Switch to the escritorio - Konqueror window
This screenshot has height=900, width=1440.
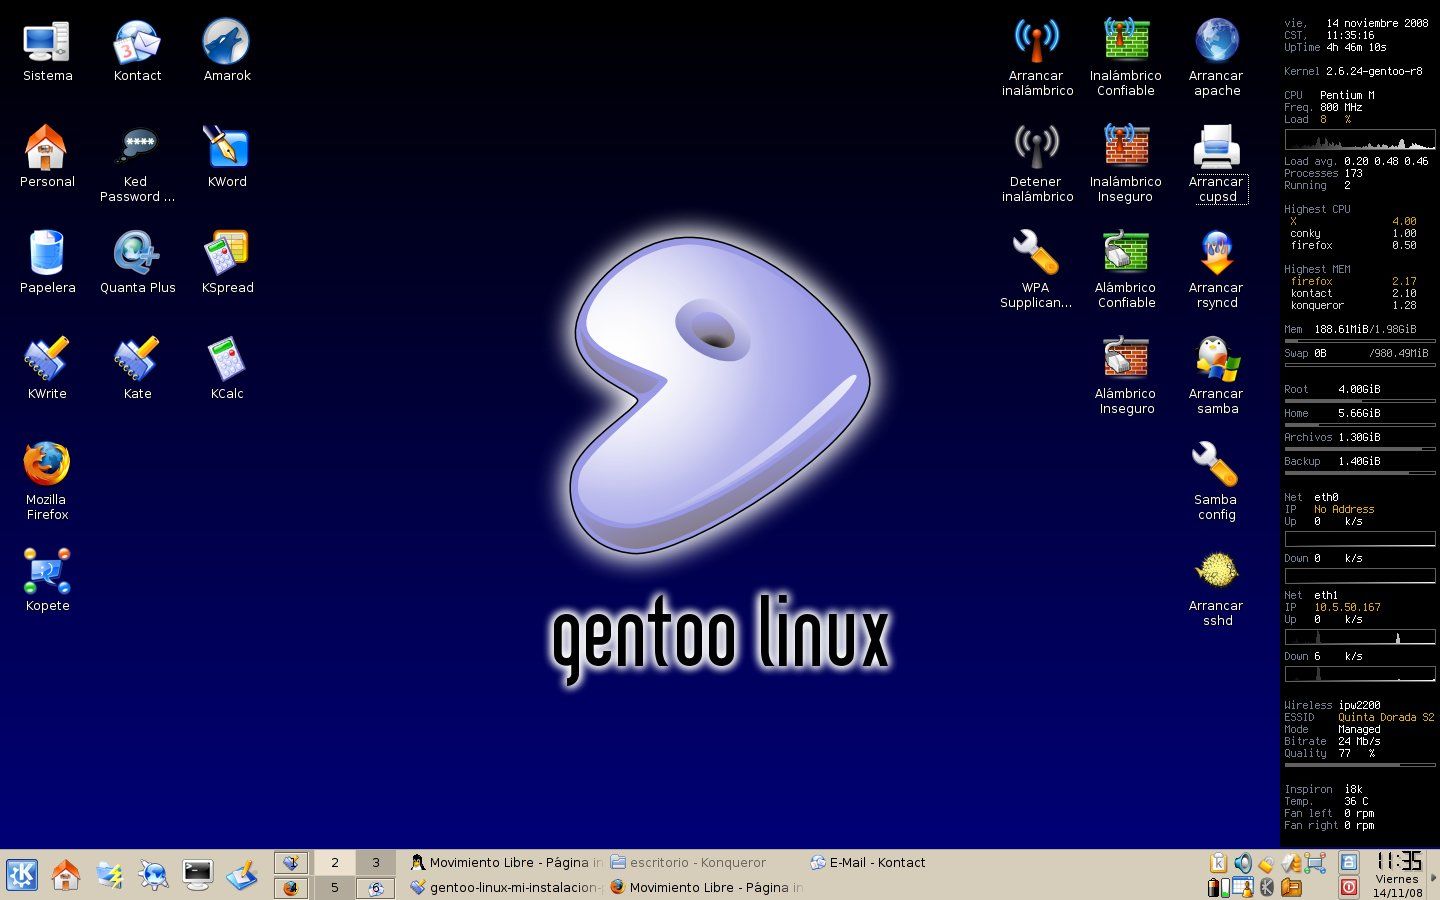pos(688,862)
